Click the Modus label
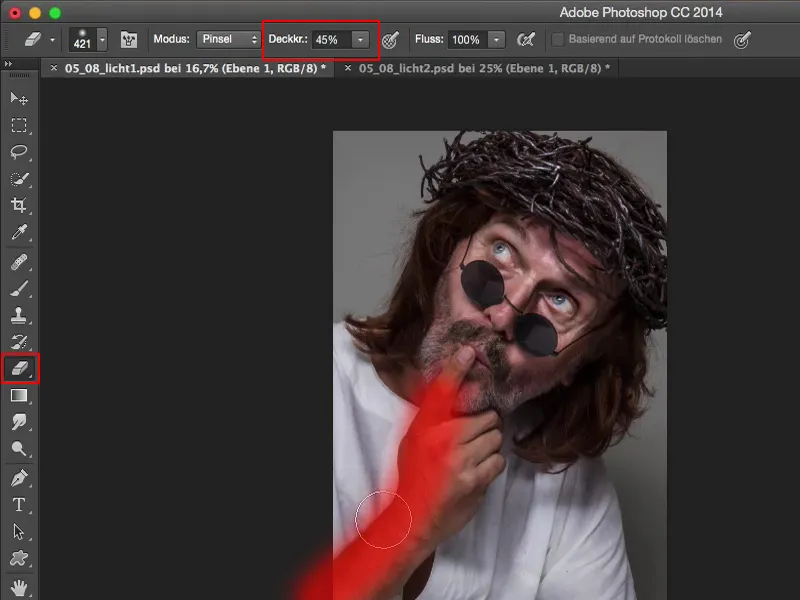 [x=171, y=39]
